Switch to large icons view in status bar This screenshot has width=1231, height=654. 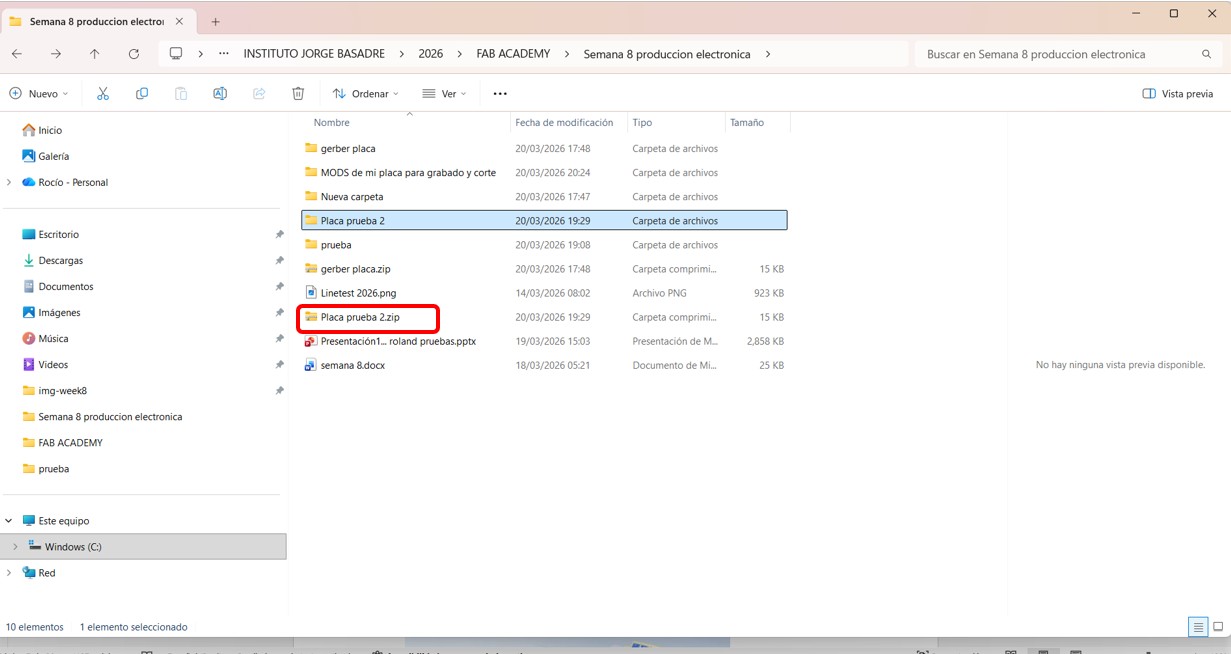point(1218,627)
